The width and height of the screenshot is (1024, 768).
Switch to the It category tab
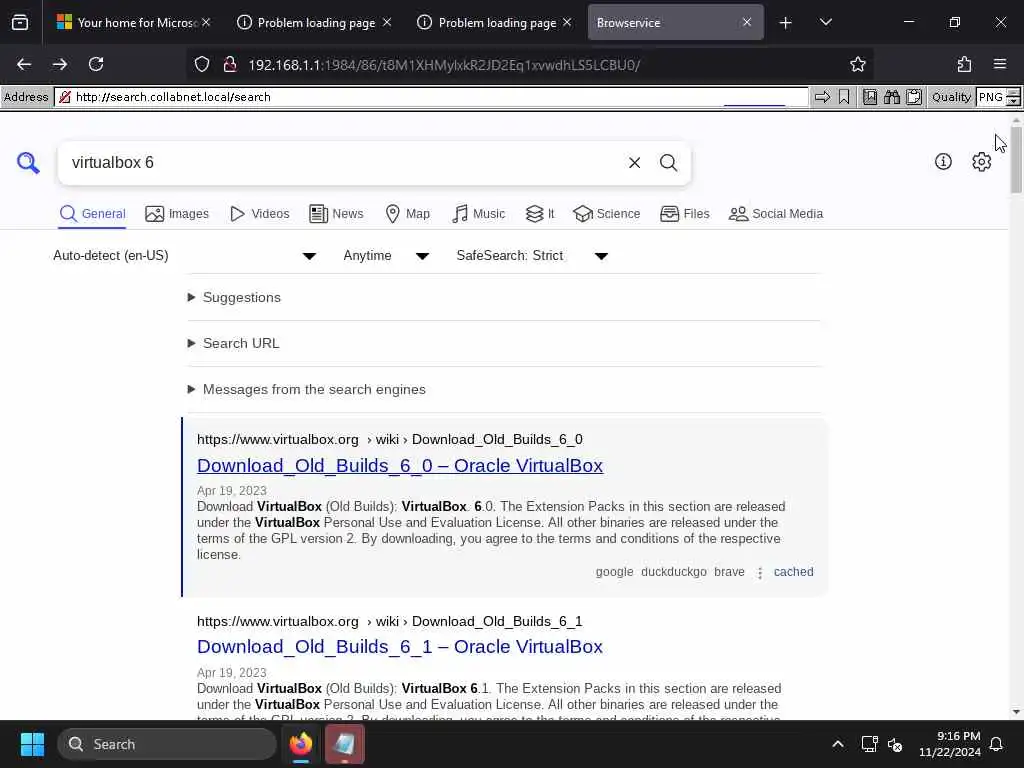coord(540,214)
